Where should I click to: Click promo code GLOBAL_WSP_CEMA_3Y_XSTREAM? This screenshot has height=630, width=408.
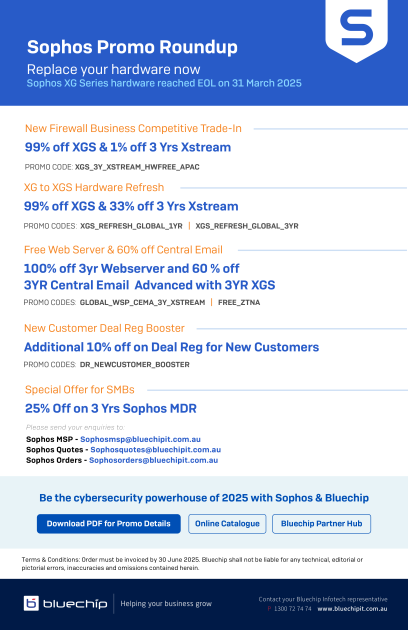pyautogui.click(x=142, y=302)
